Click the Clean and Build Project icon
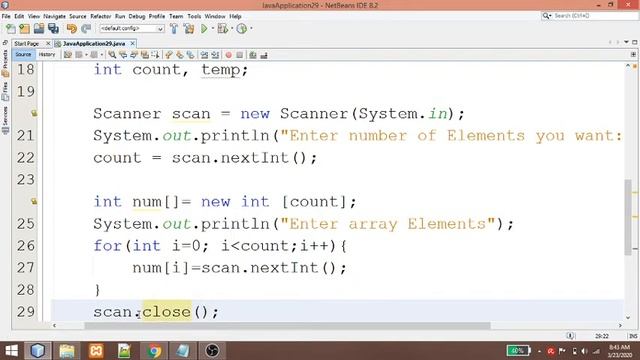The height and width of the screenshot is (360, 640). tap(189, 29)
